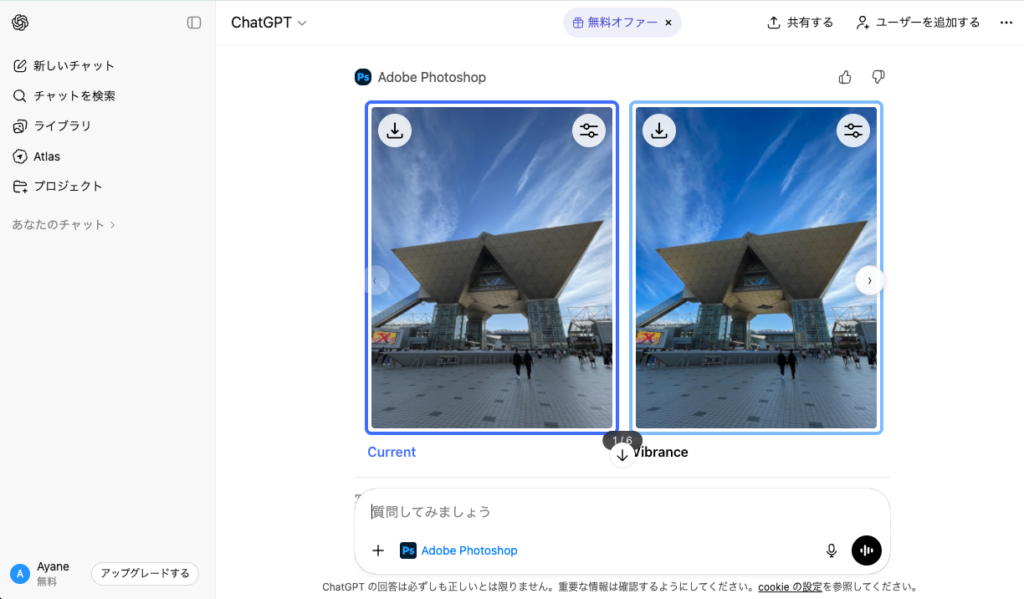Screen dimensions: 1024x599
Task: Open the ChatGPT model selector dropdown
Action: click(x=269, y=23)
